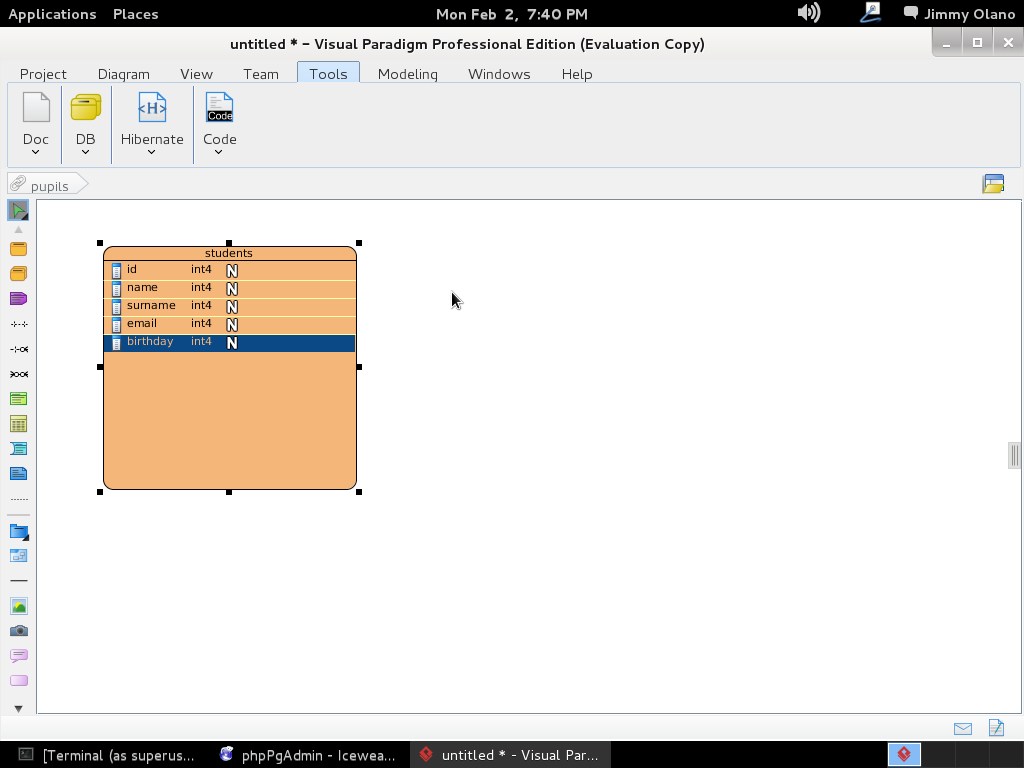Open the Code dropdown in the Tools ribbon
The height and width of the screenshot is (768, 1024).
(x=219, y=152)
